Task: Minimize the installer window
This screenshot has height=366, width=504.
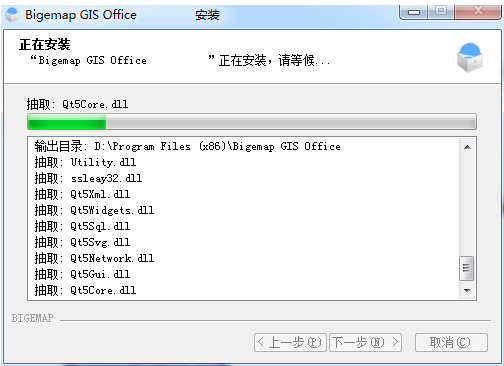Action: [x=414, y=12]
